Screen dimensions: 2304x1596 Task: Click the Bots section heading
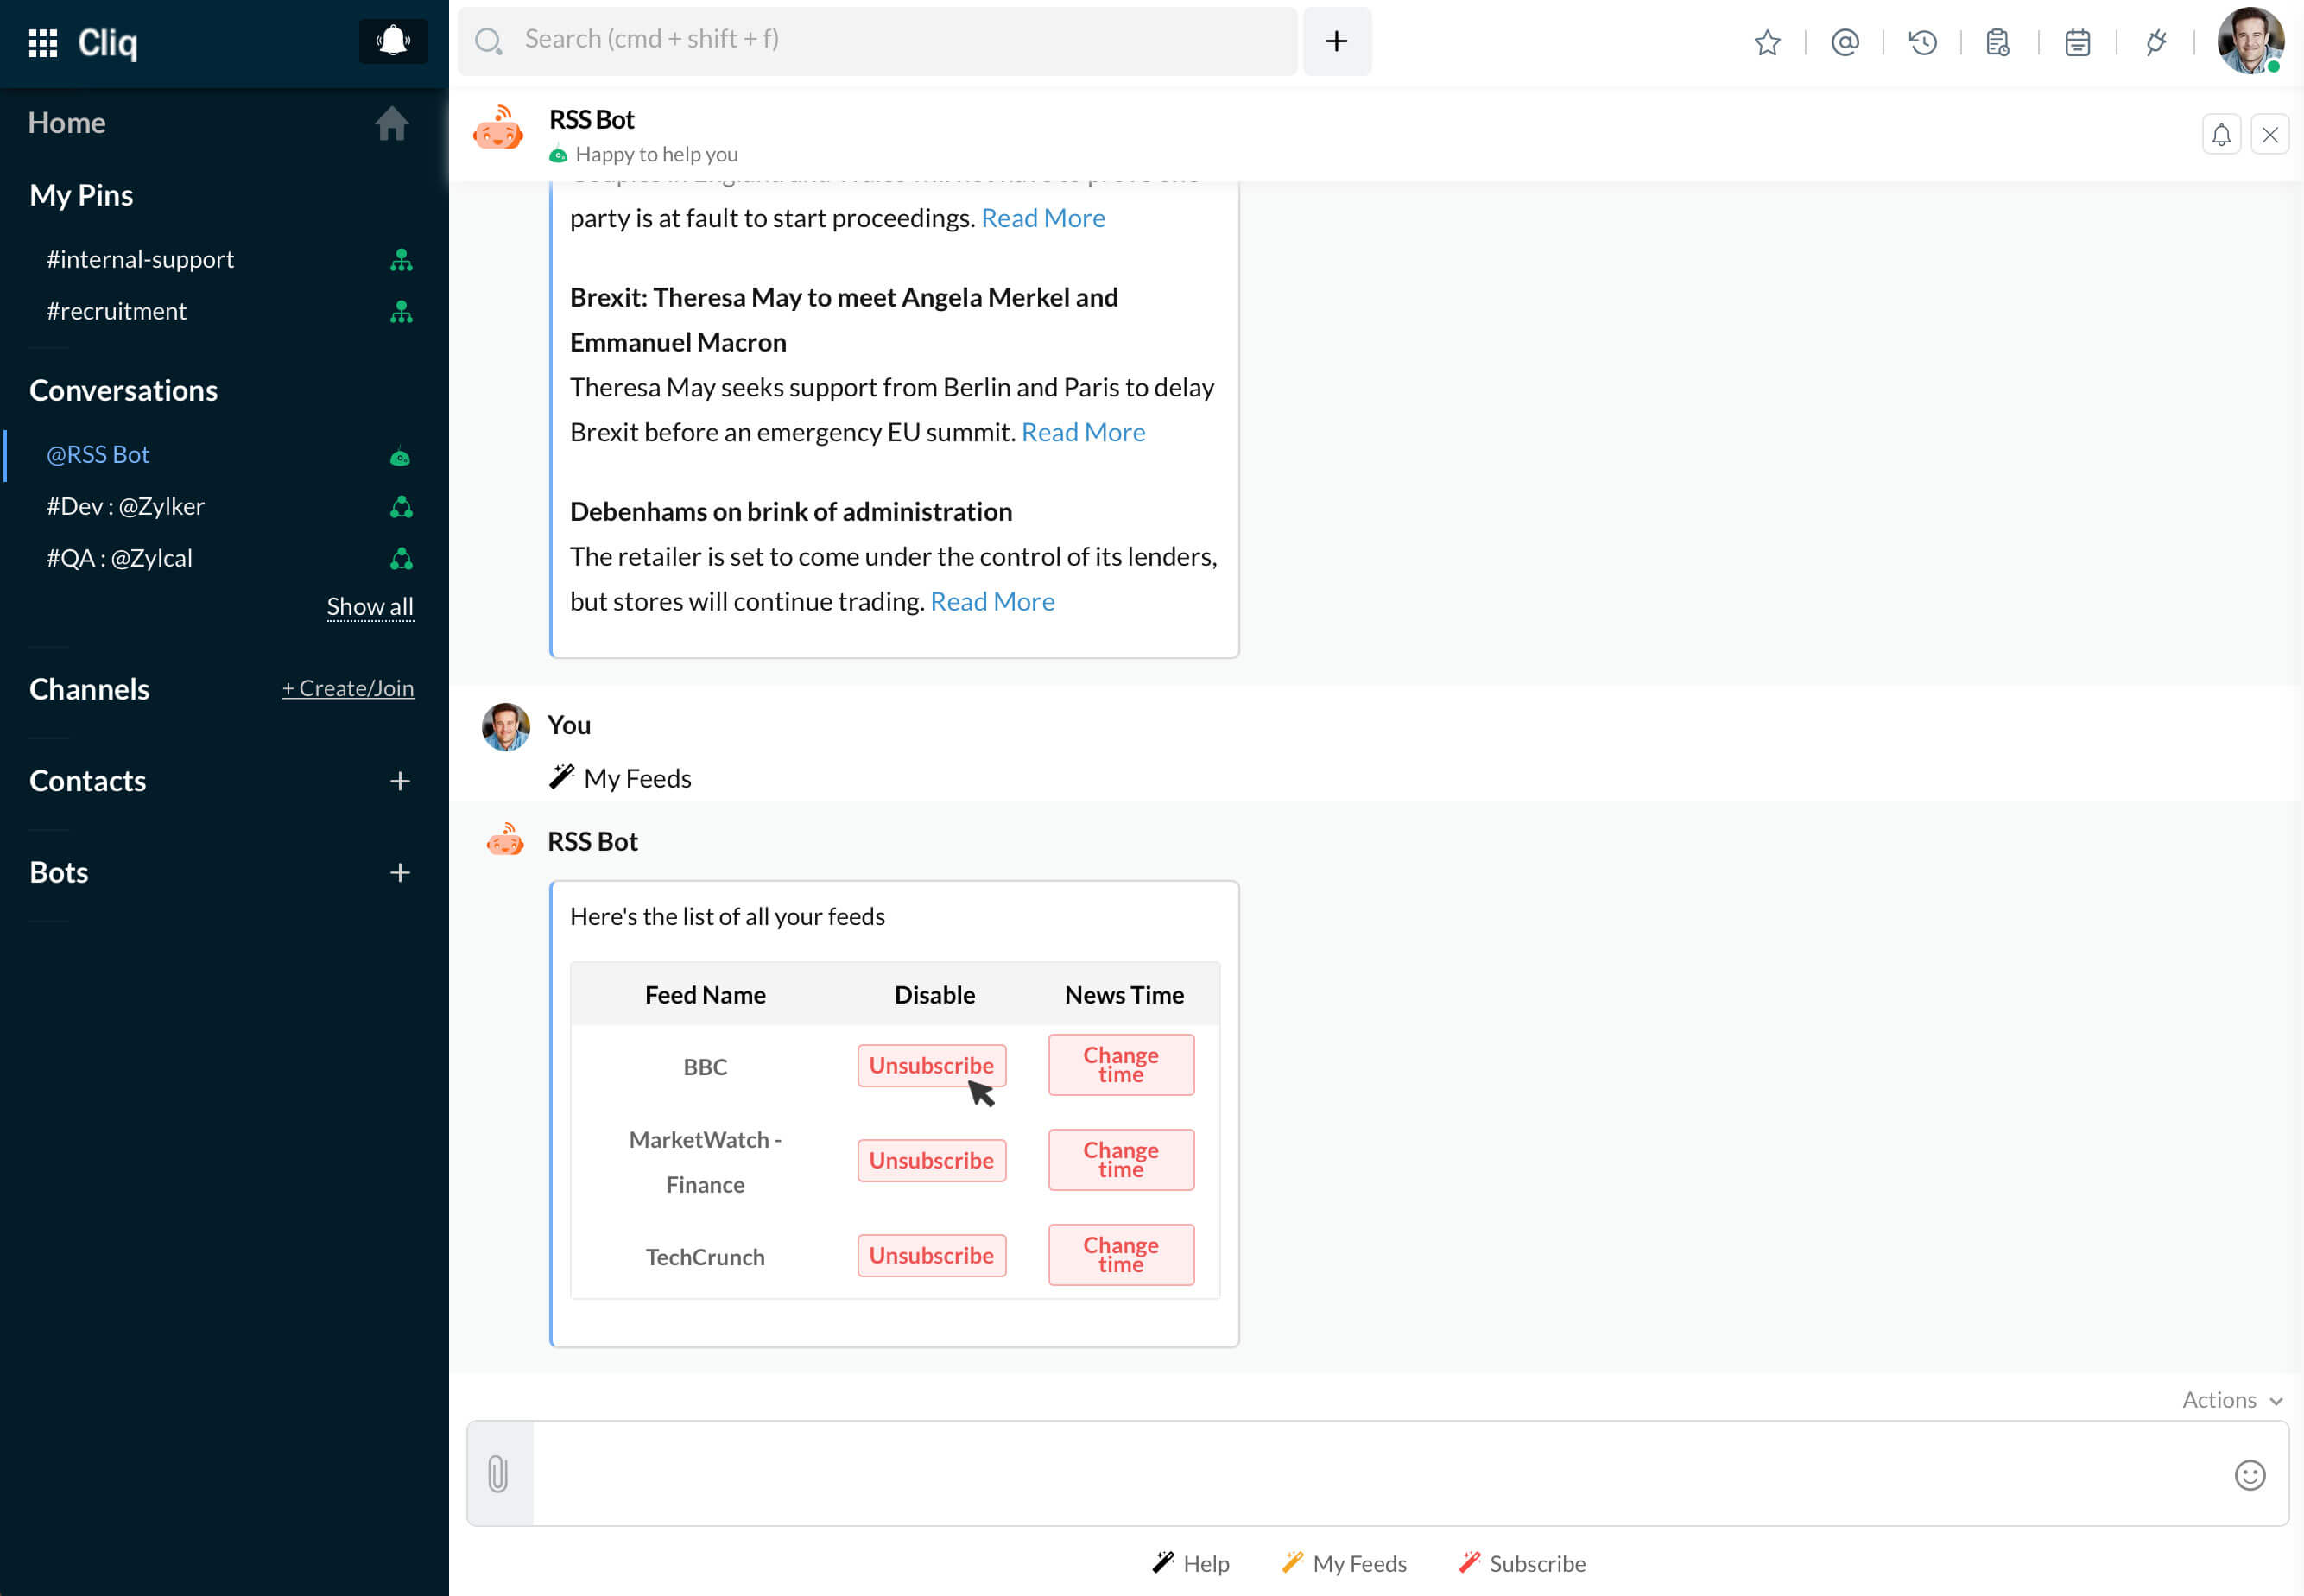point(59,873)
